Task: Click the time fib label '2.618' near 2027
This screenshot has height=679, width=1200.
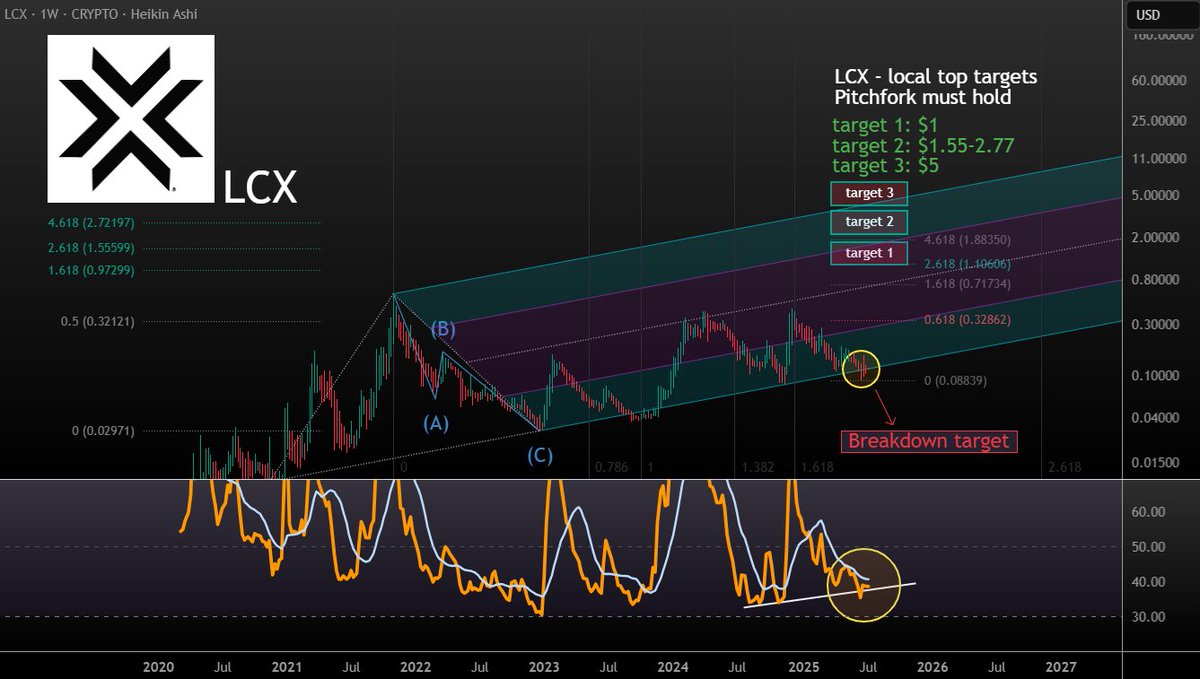Action: pos(1064,467)
